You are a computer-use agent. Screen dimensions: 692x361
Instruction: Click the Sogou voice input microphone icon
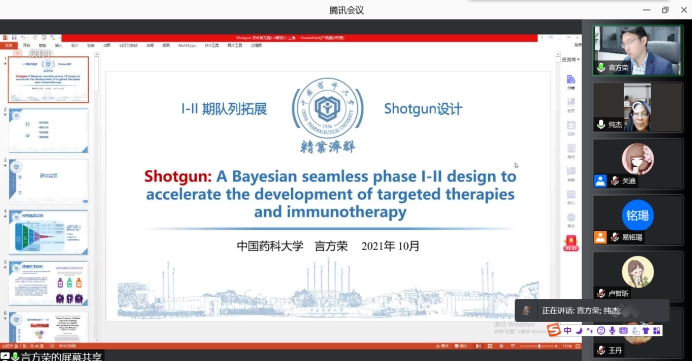point(612,330)
